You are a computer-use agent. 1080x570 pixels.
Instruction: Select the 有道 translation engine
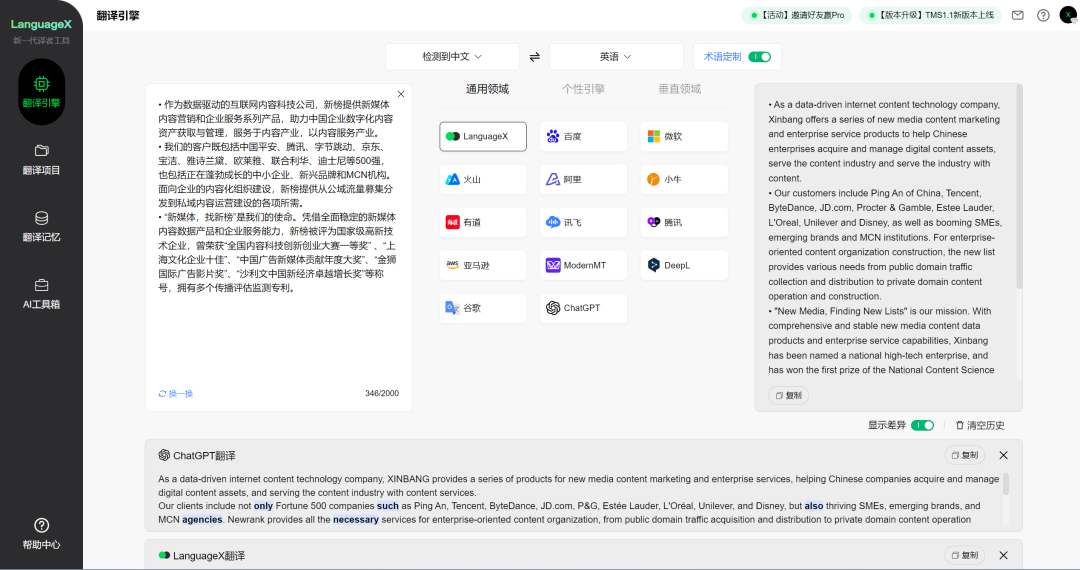483,222
